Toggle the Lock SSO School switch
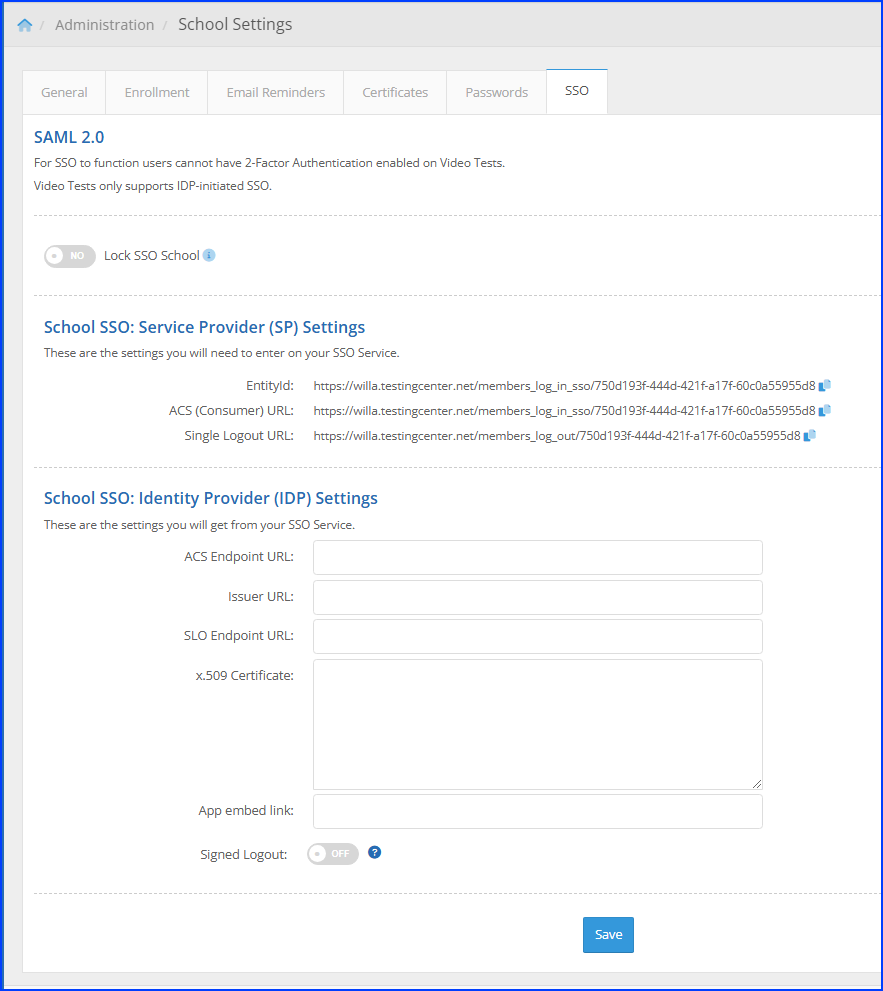 pyautogui.click(x=70, y=256)
